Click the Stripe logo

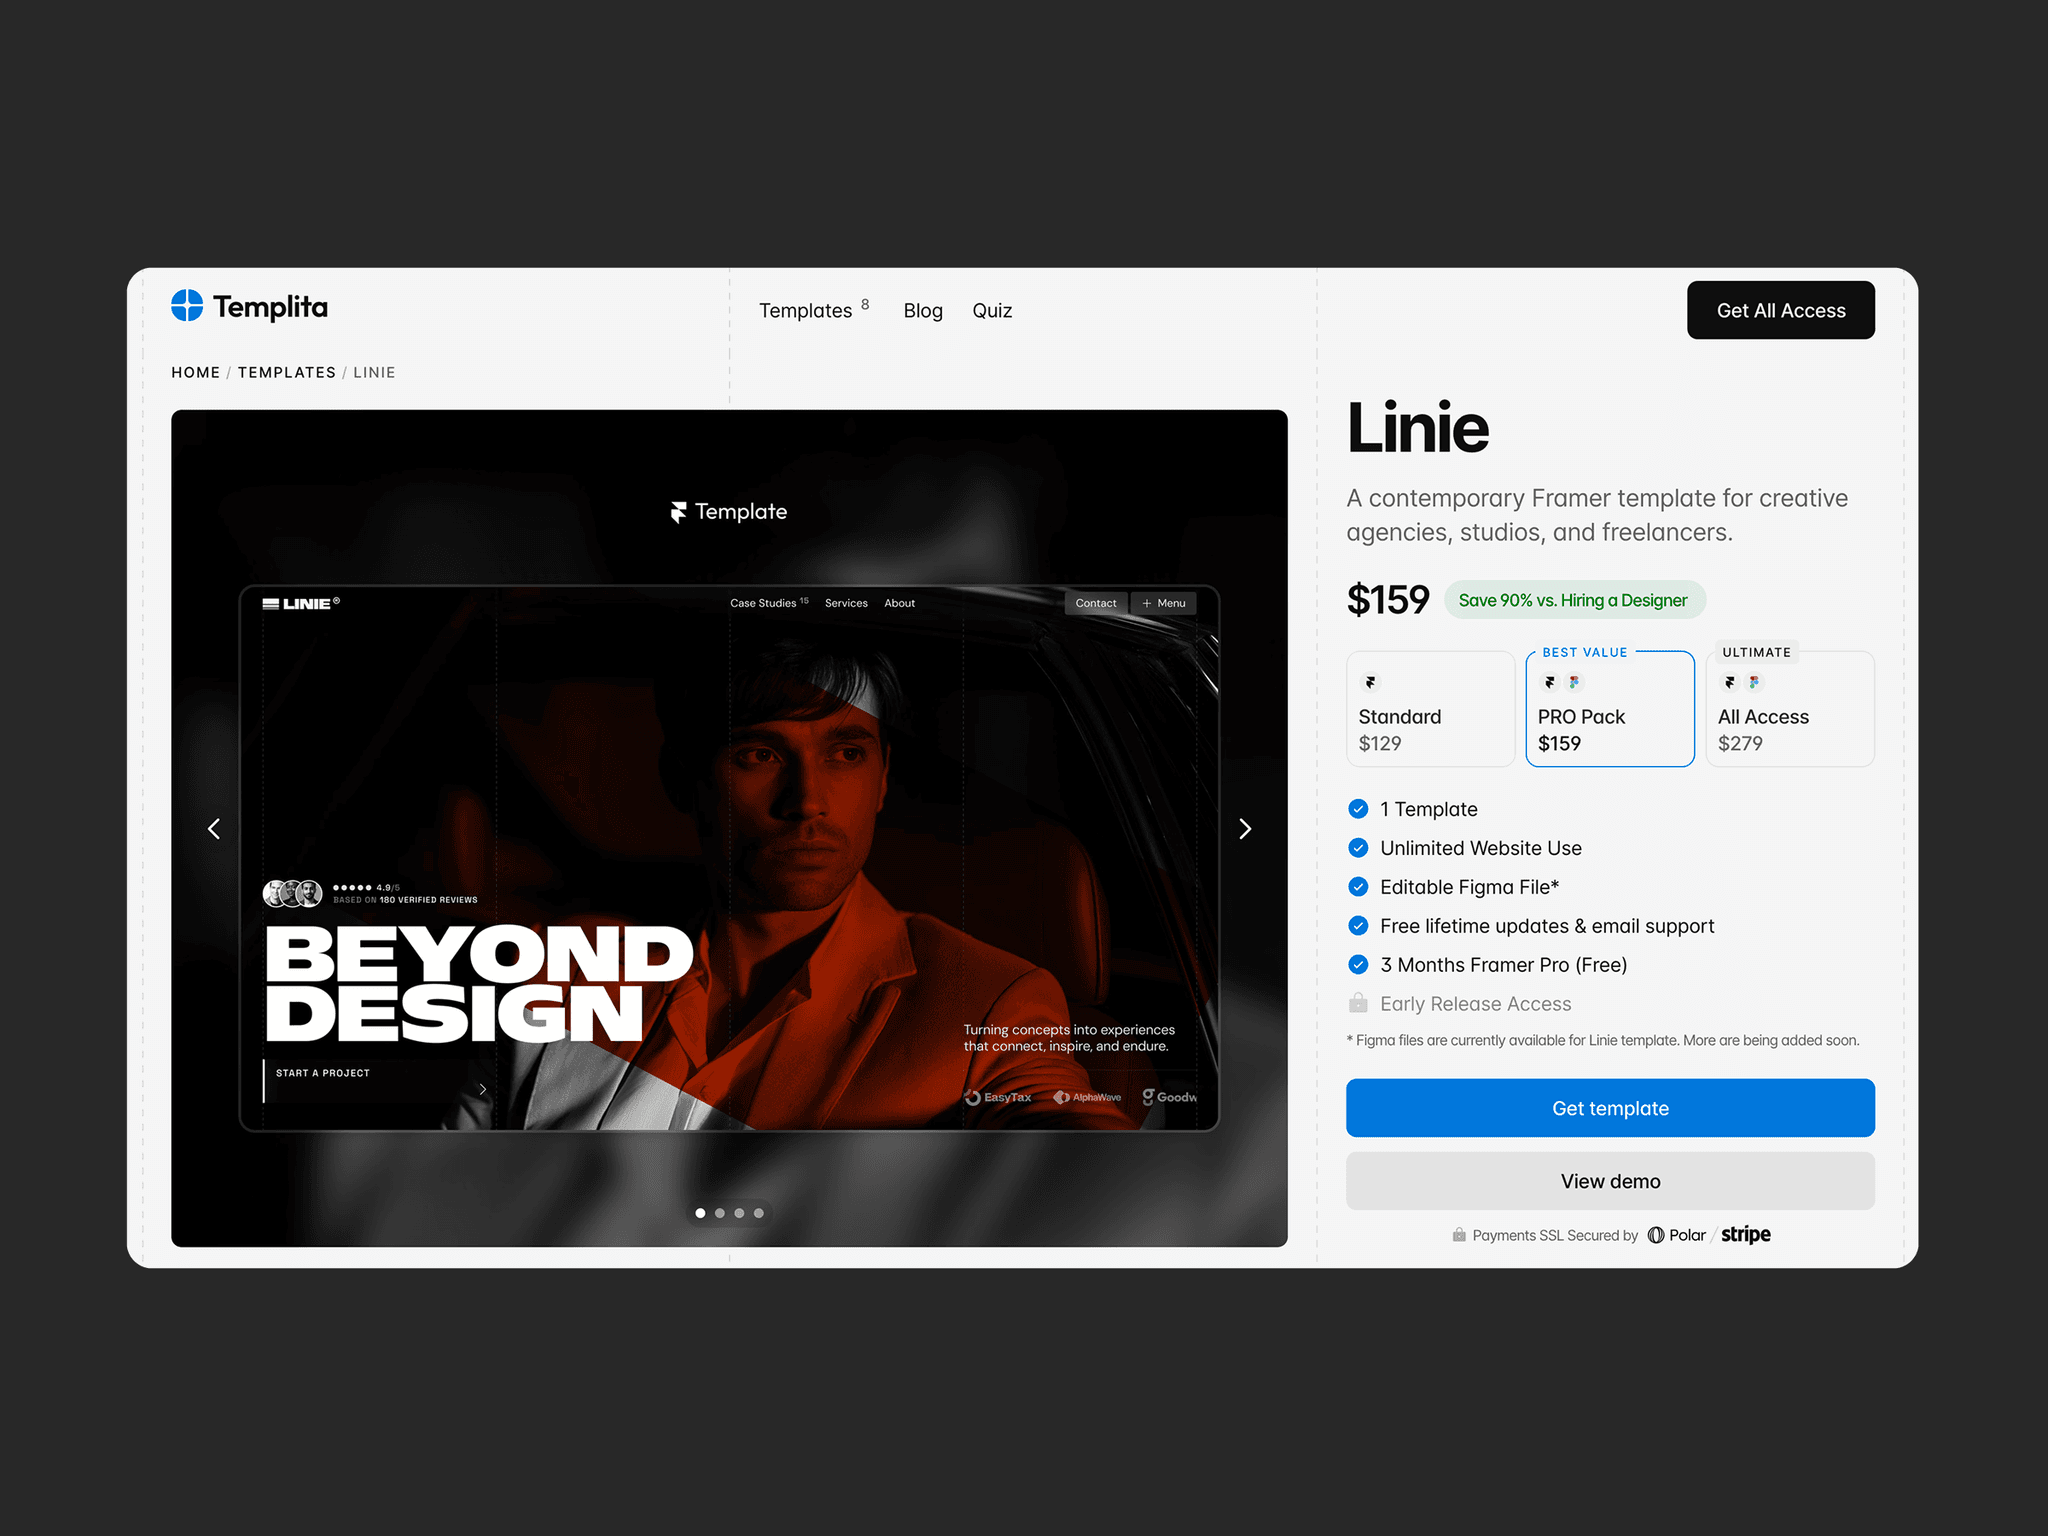click(1746, 1234)
